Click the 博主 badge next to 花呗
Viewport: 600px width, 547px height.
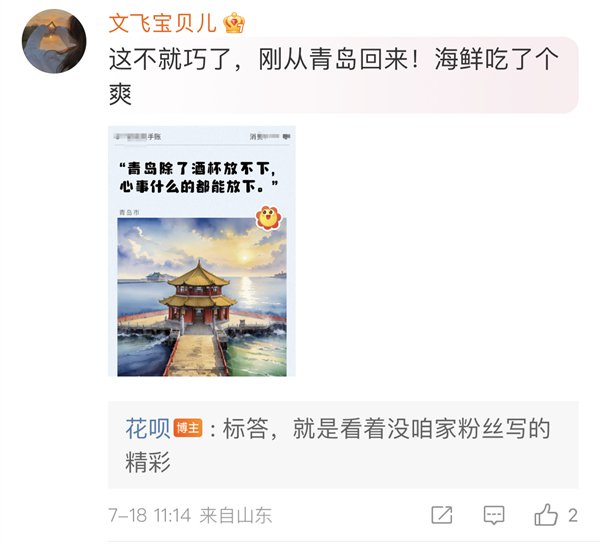pos(188,428)
